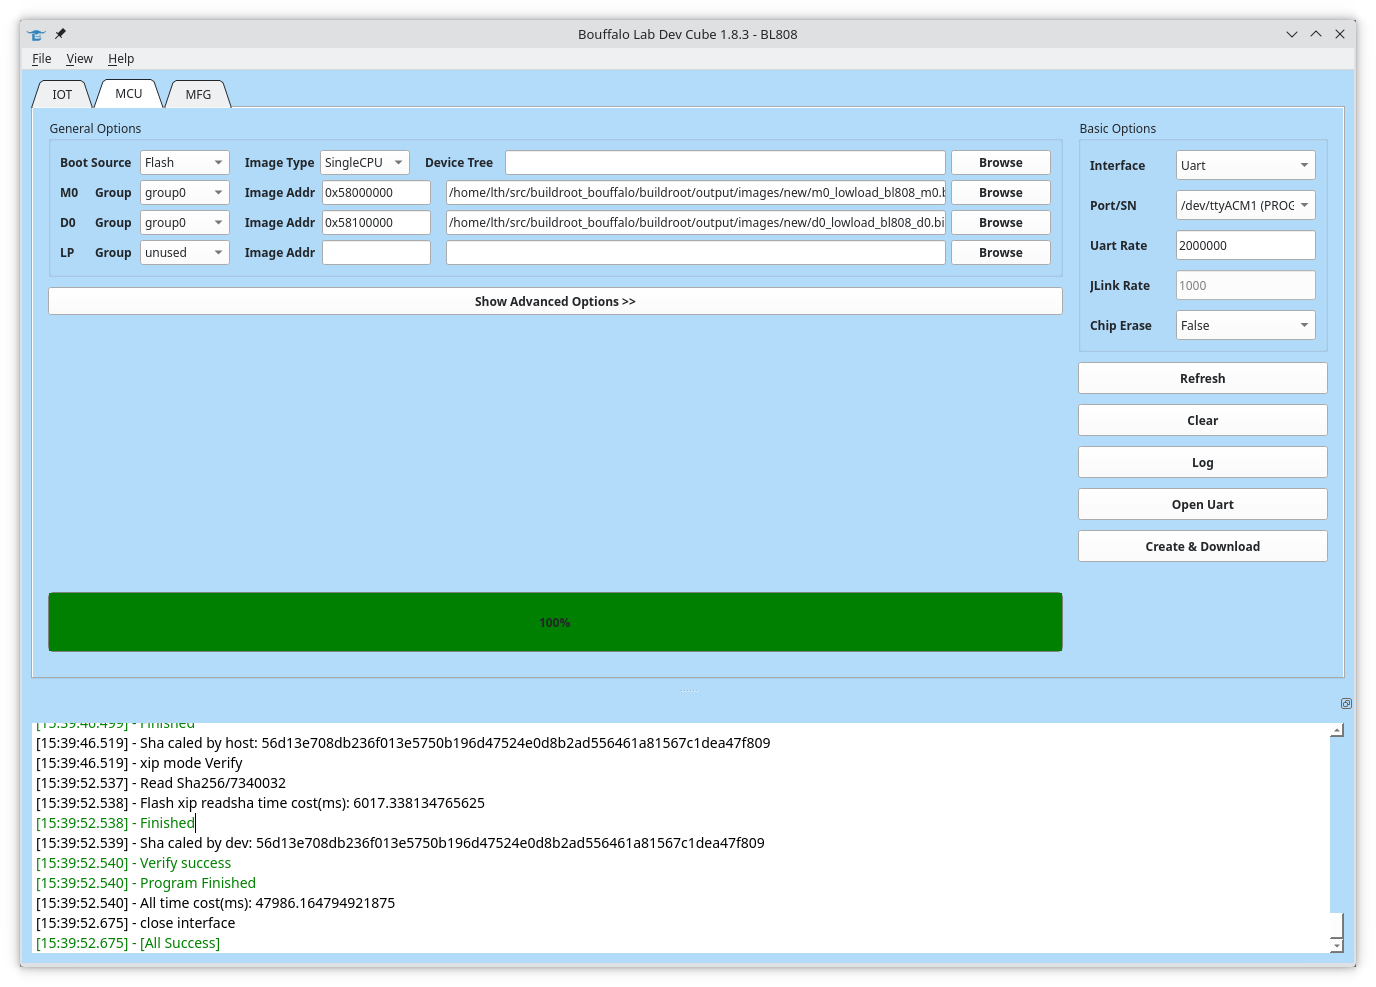
Task: Open the M0 Group dropdown
Action: pos(185,193)
